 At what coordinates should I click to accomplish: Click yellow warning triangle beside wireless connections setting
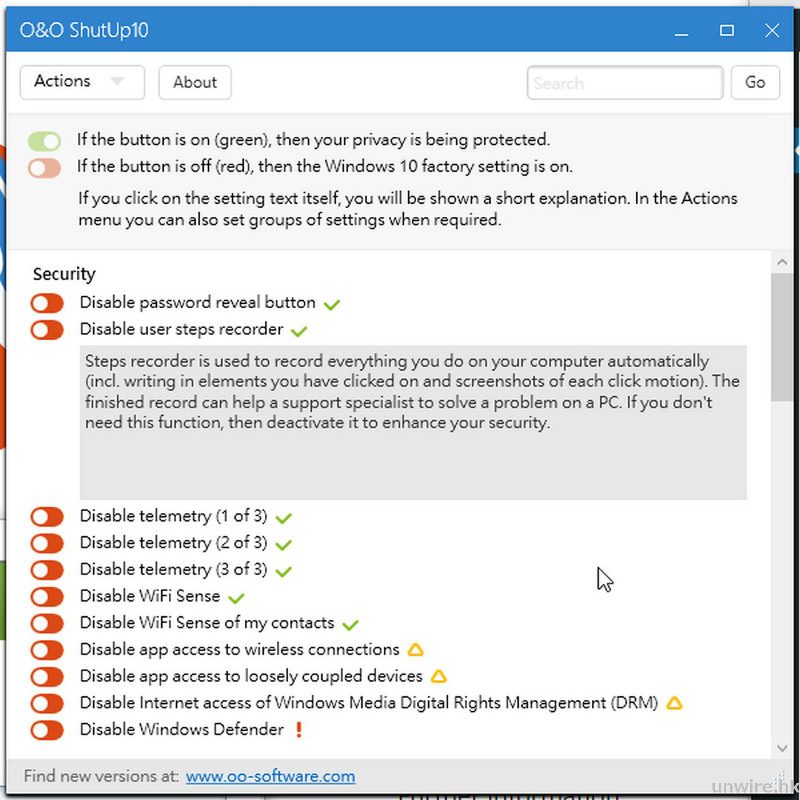tap(416, 649)
